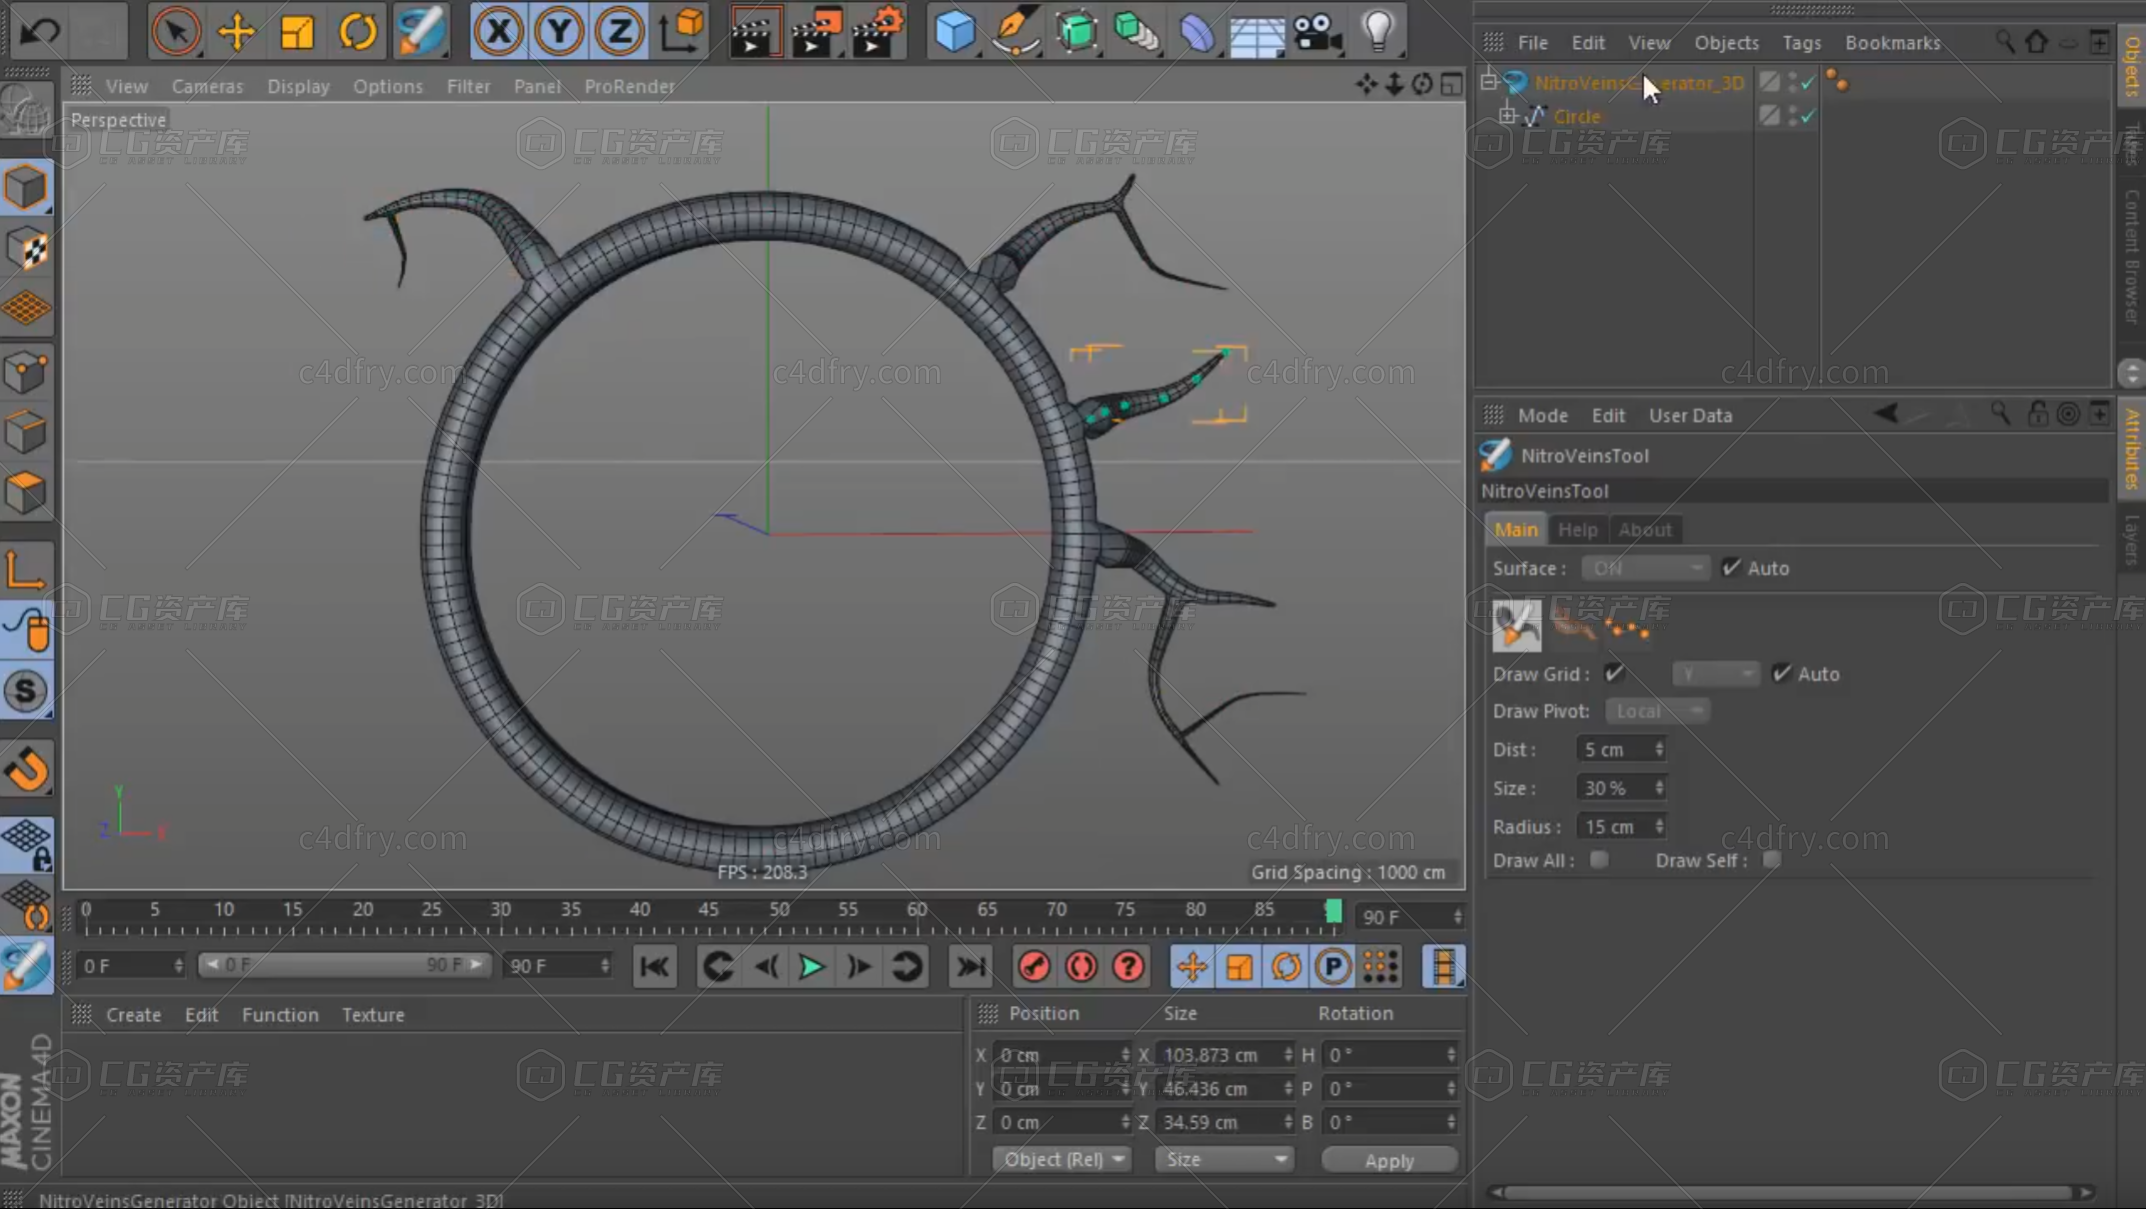Toggle Draw Grid checkbox
The image size is (2146, 1209).
pos(1613,673)
